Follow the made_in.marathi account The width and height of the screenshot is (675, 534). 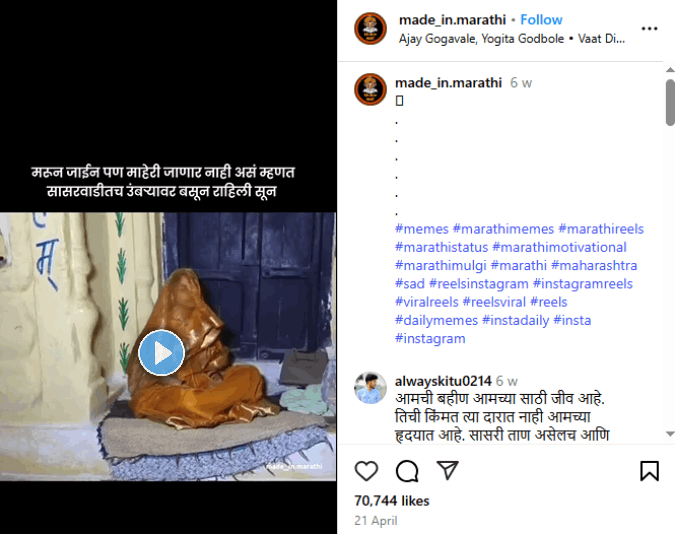[x=541, y=20]
